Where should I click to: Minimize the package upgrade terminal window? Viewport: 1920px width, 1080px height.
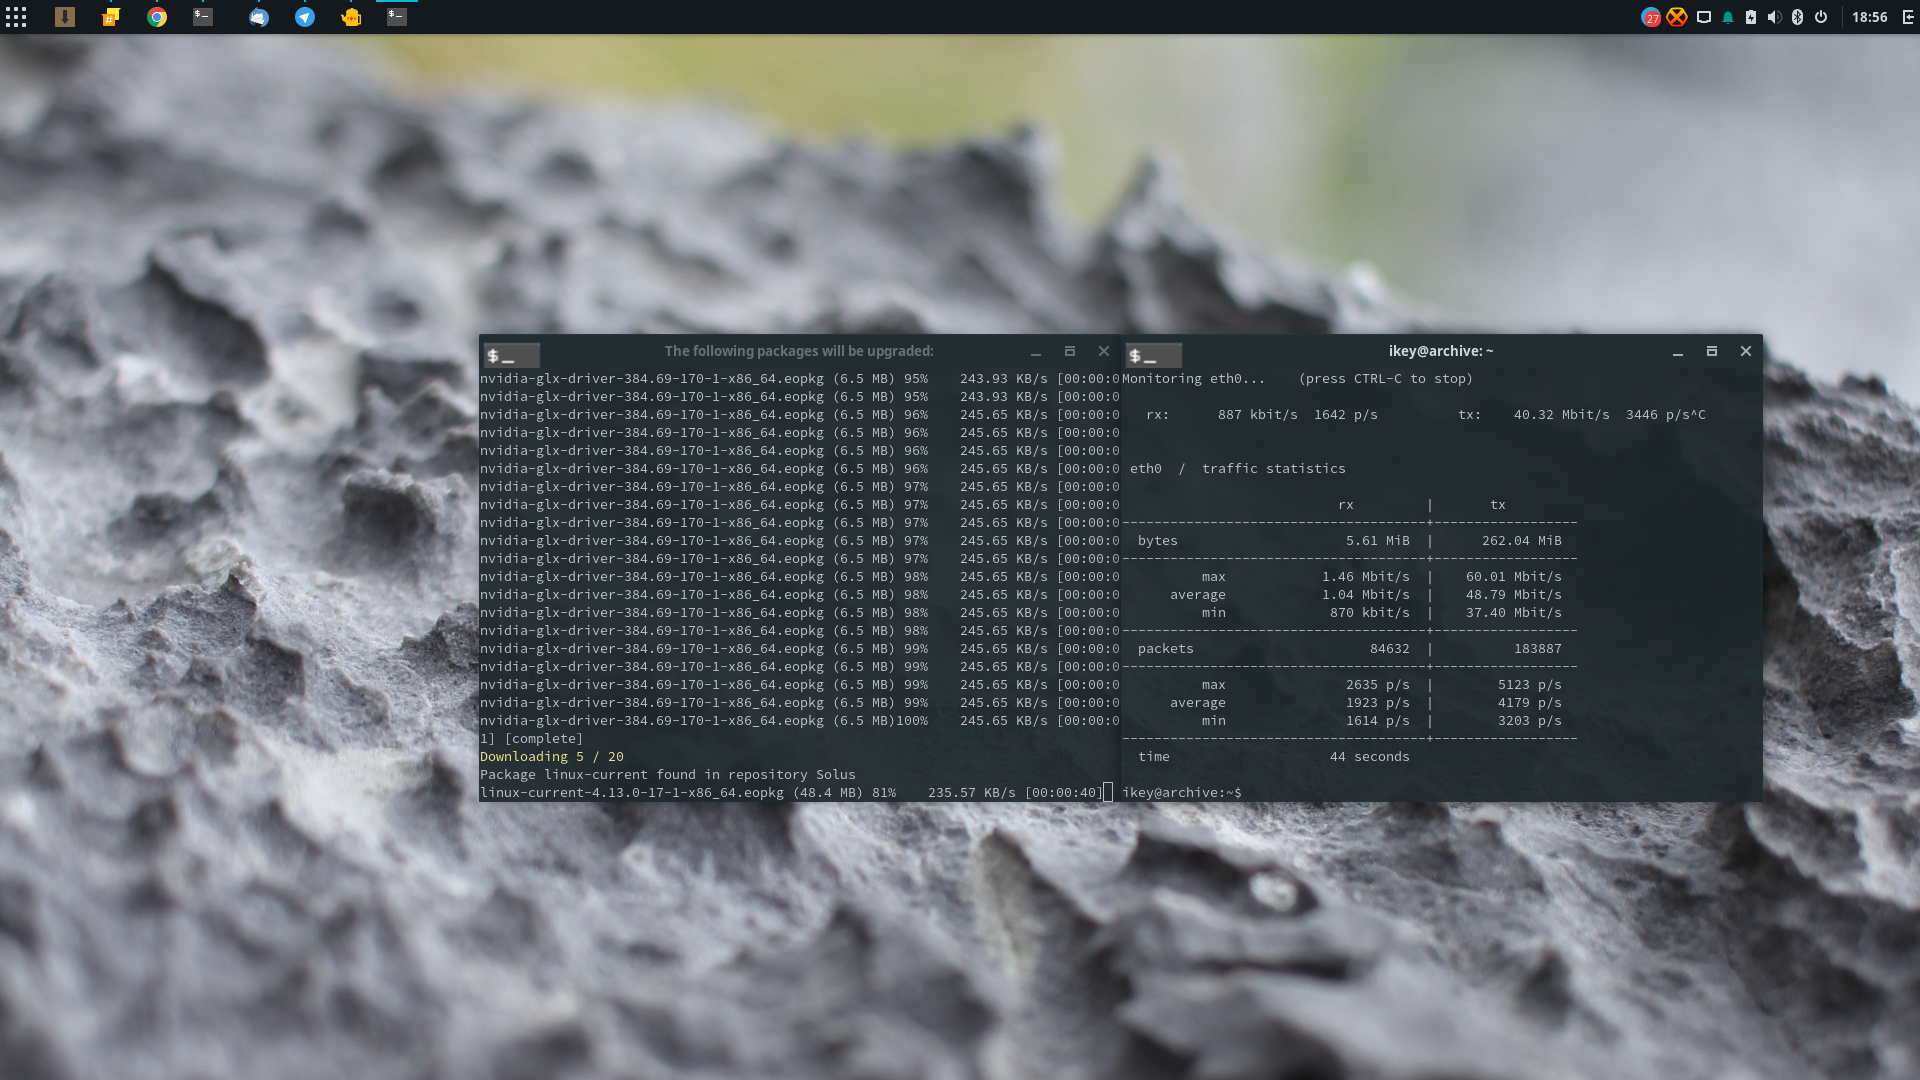[1036, 352]
